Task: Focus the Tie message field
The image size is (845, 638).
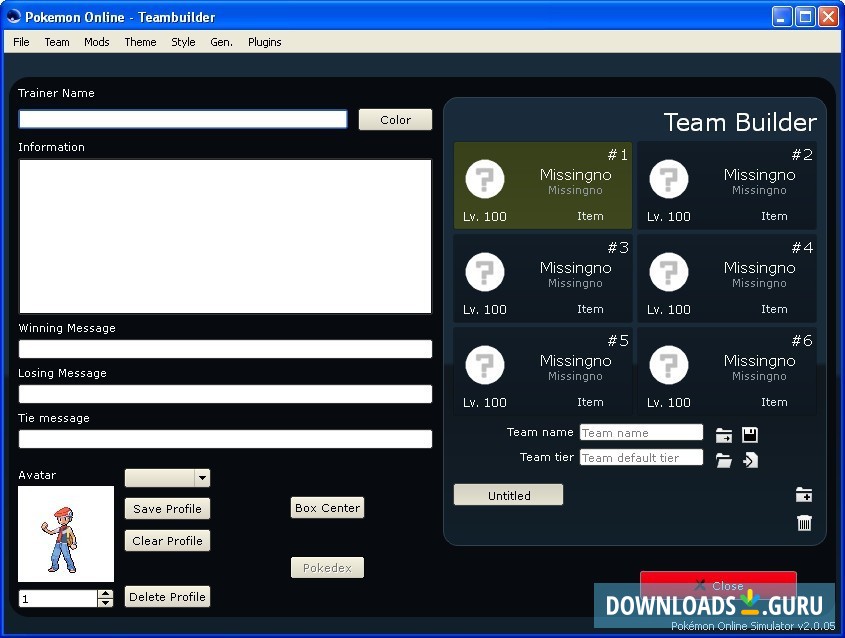Action: (225, 439)
